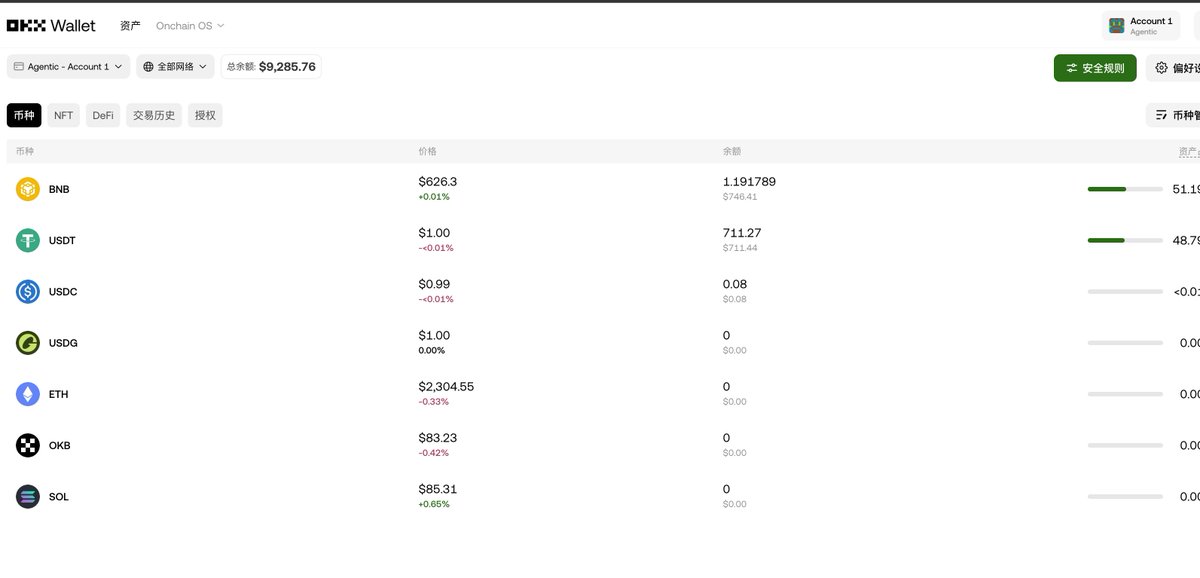Screen dimensions: 1200x578
Task: Click the BNB +0.01% change value
Action: (x=434, y=197)
